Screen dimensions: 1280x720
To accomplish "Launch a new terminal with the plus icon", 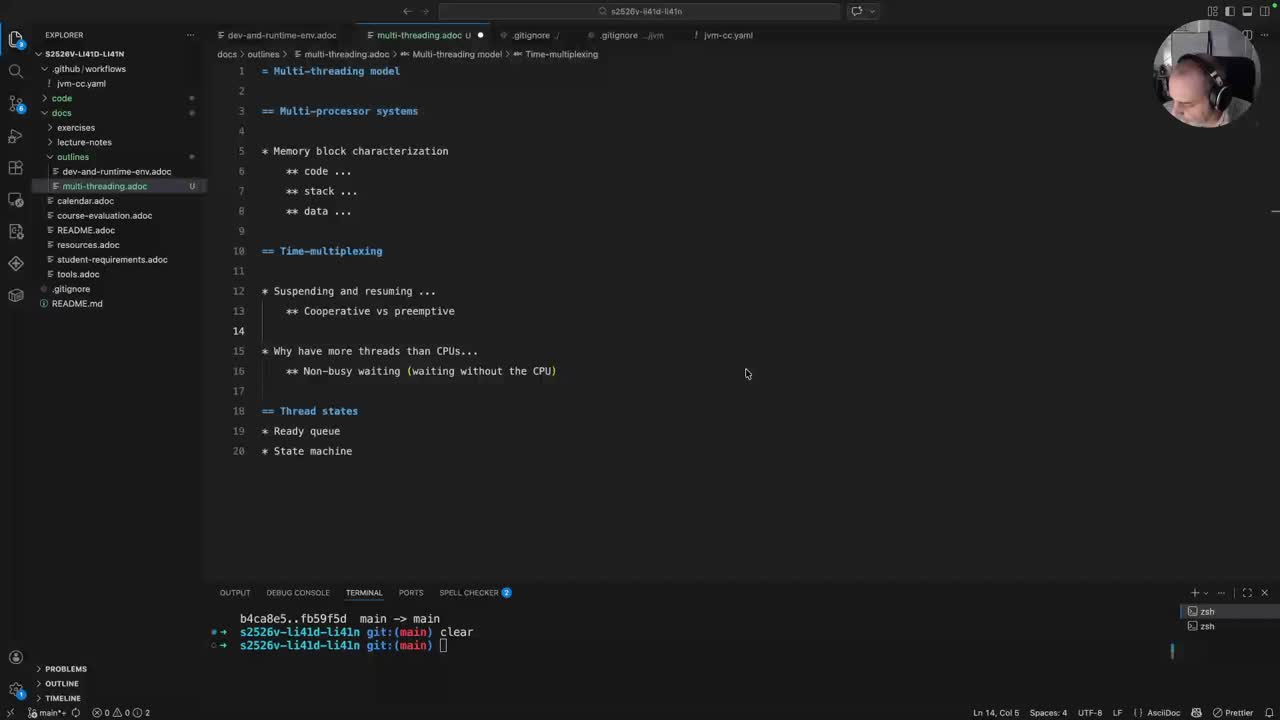I will [1193, 592].
